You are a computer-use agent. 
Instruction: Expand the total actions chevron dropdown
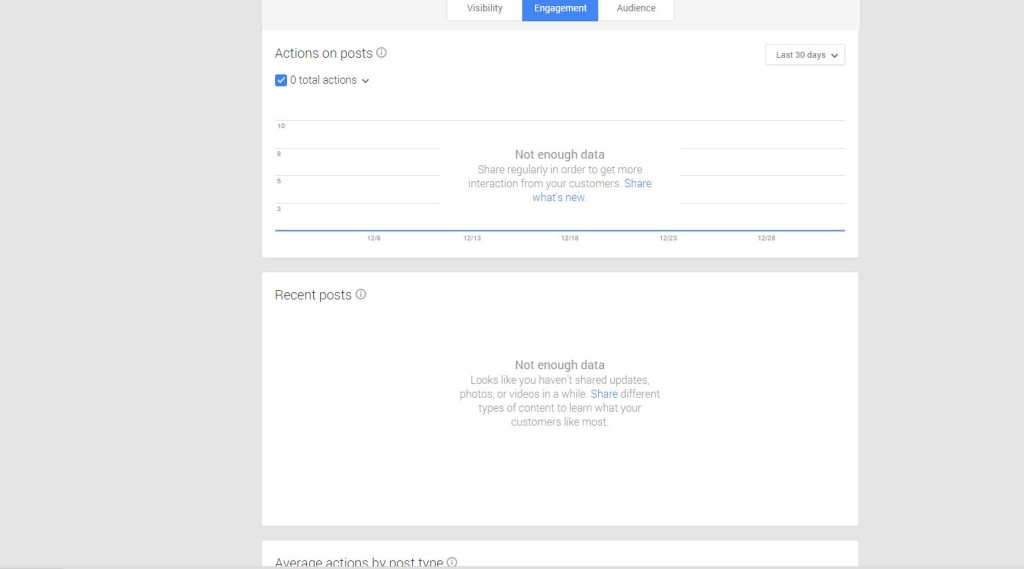tap(365, 81)
